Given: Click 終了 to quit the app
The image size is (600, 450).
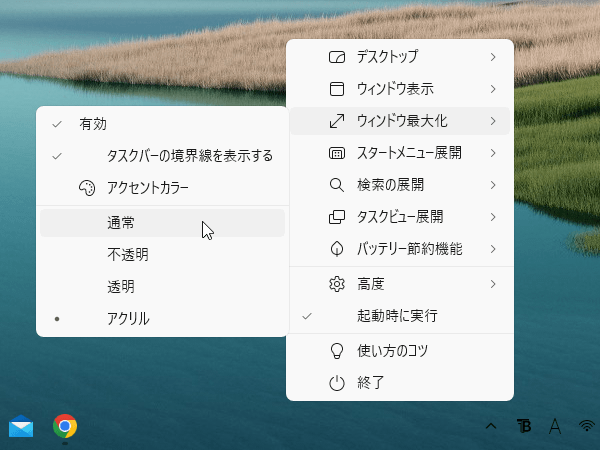Looking at the screenshot, I should tap(370, 383).
